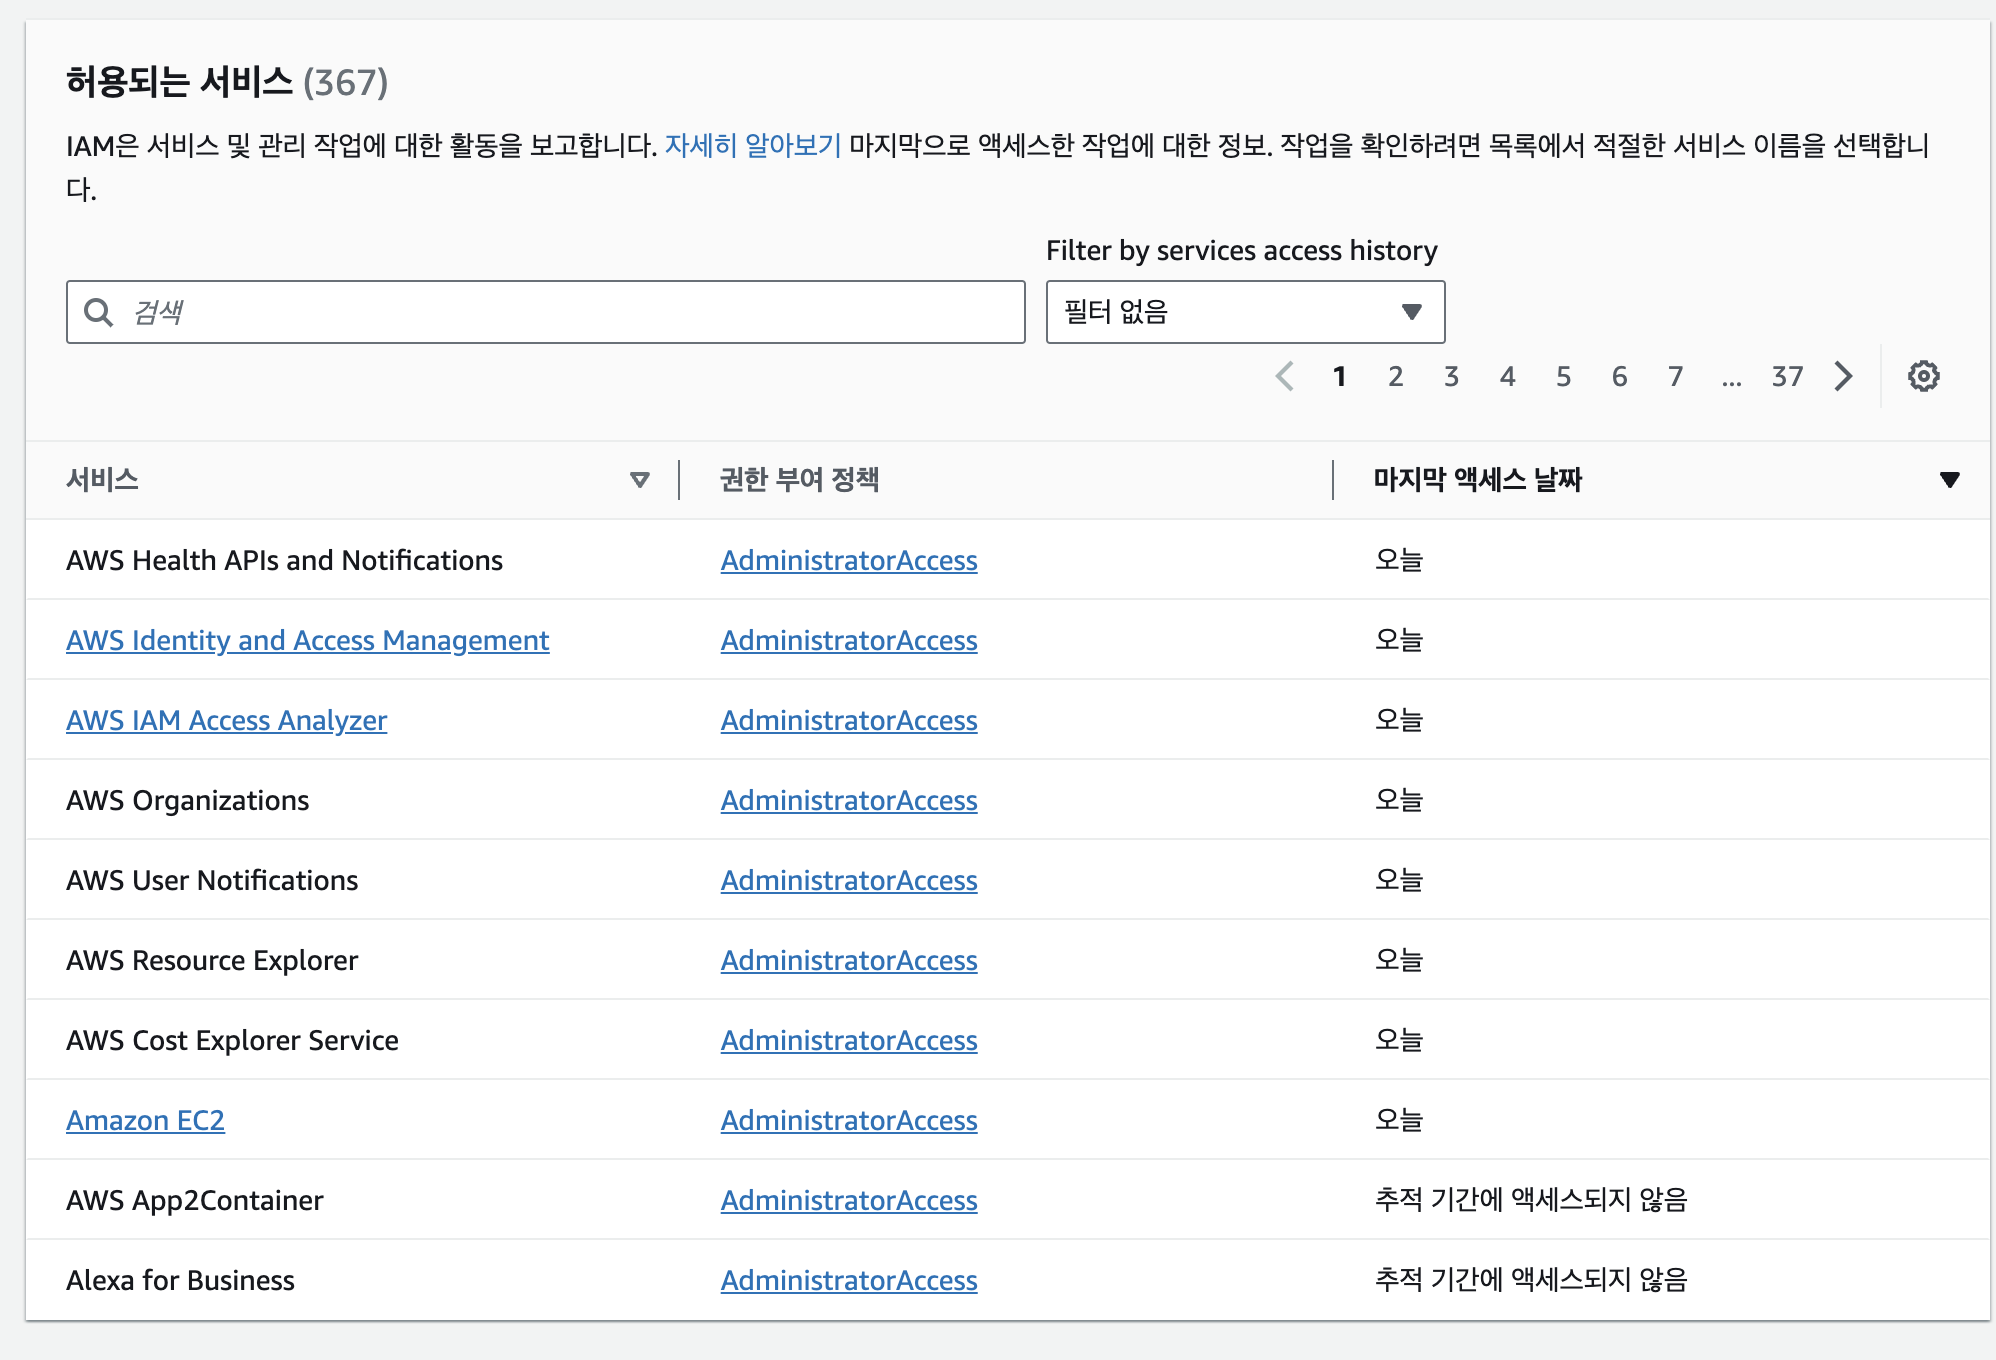Open Amazon EC2 service link
The width and height of the screenshot is (1996, 1360).
click(x=145, y=1120)
